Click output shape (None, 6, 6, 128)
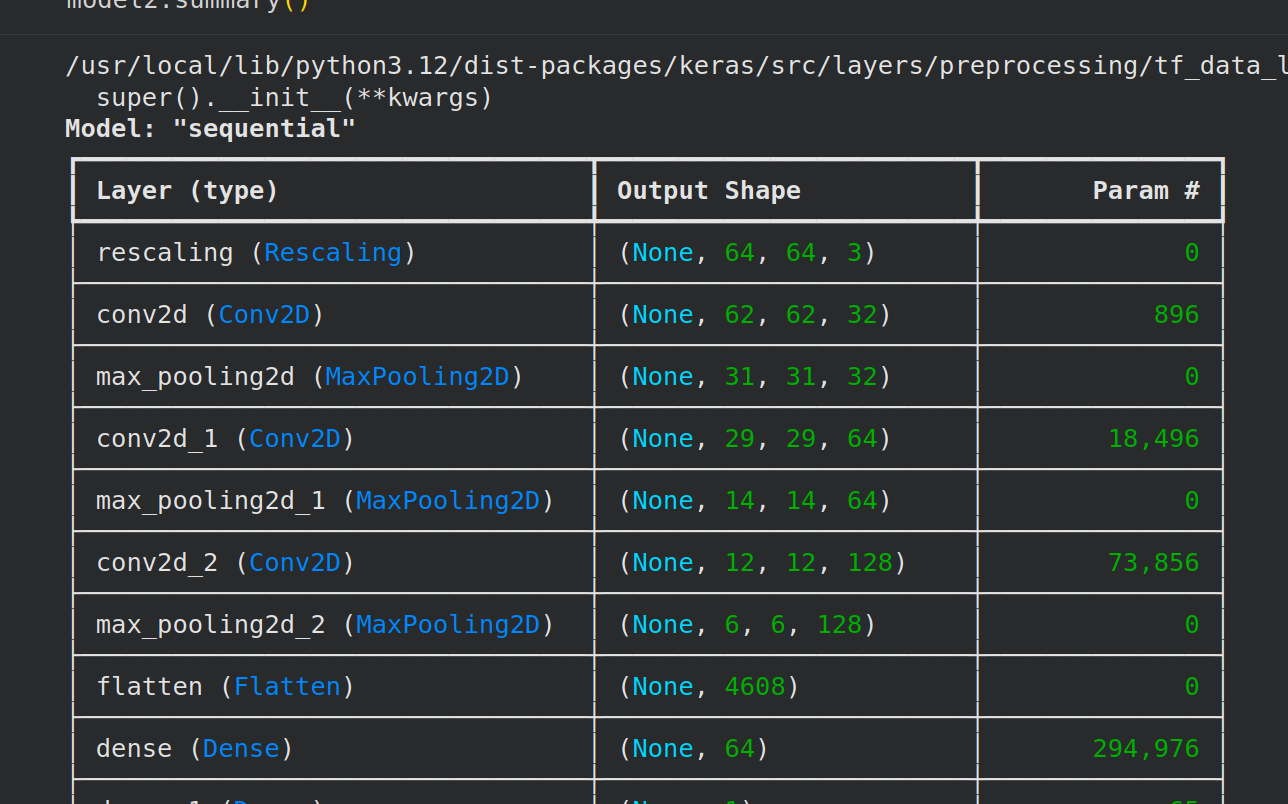Viewport: 1288px width, 804px height. click(x=747, y=625)
